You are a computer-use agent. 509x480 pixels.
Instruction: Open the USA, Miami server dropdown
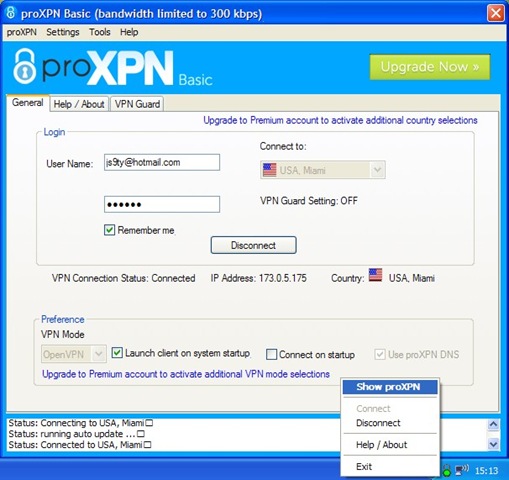[323, 170]
